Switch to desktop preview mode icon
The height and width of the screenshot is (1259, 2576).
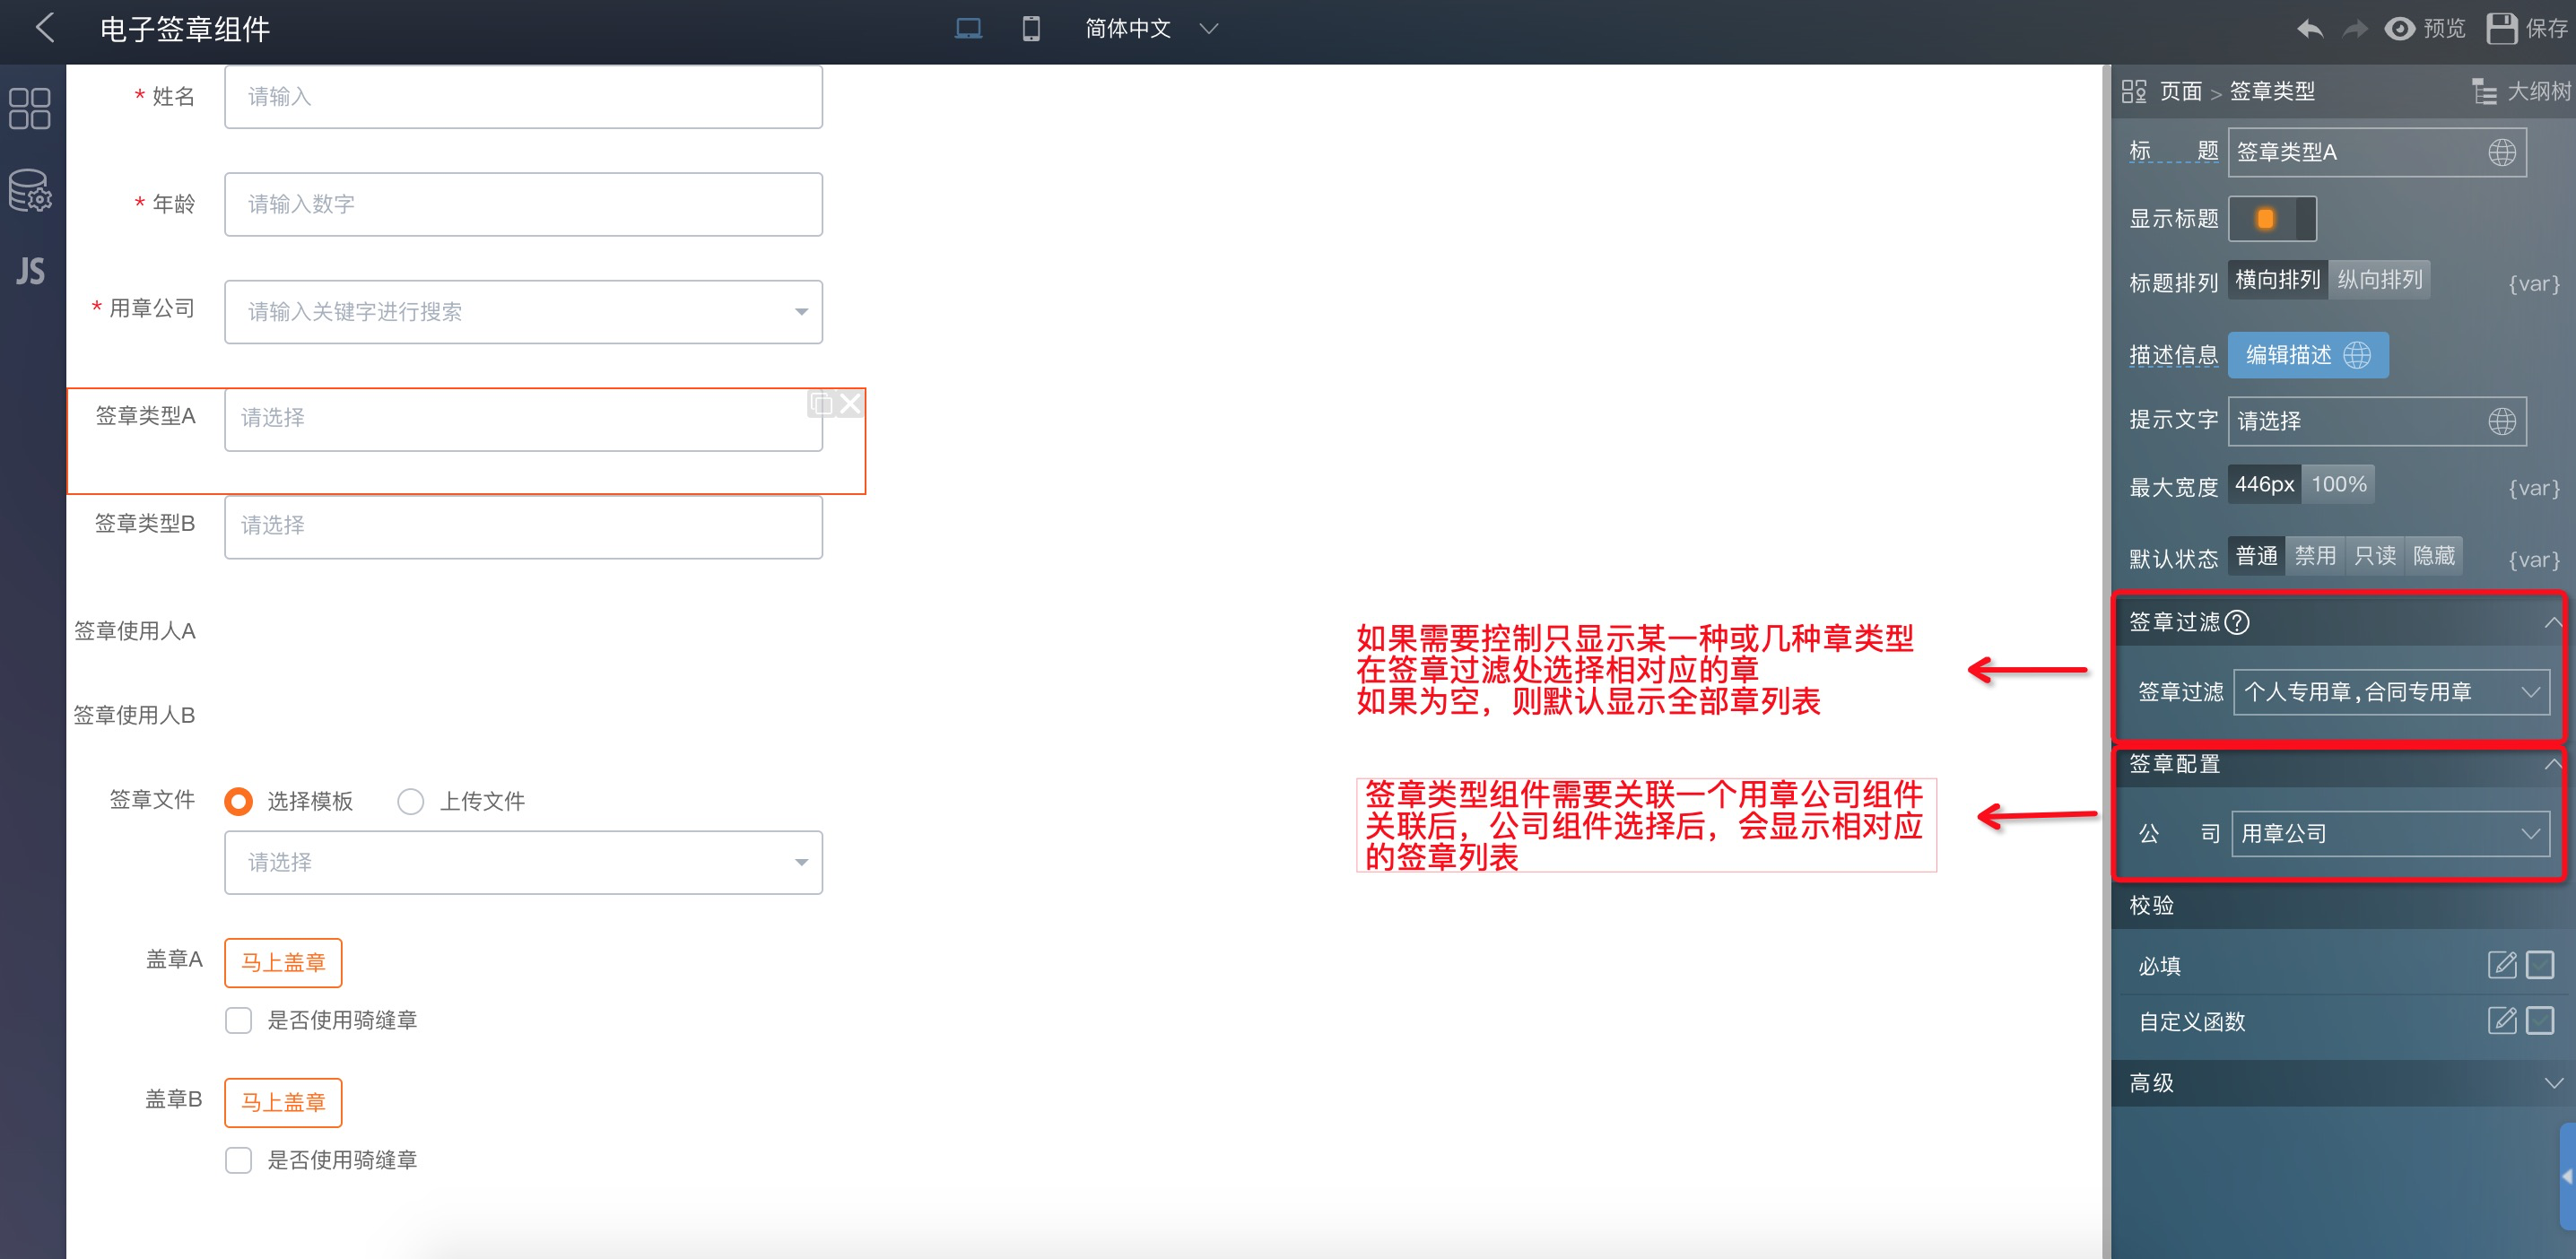[x=967, y=28]
